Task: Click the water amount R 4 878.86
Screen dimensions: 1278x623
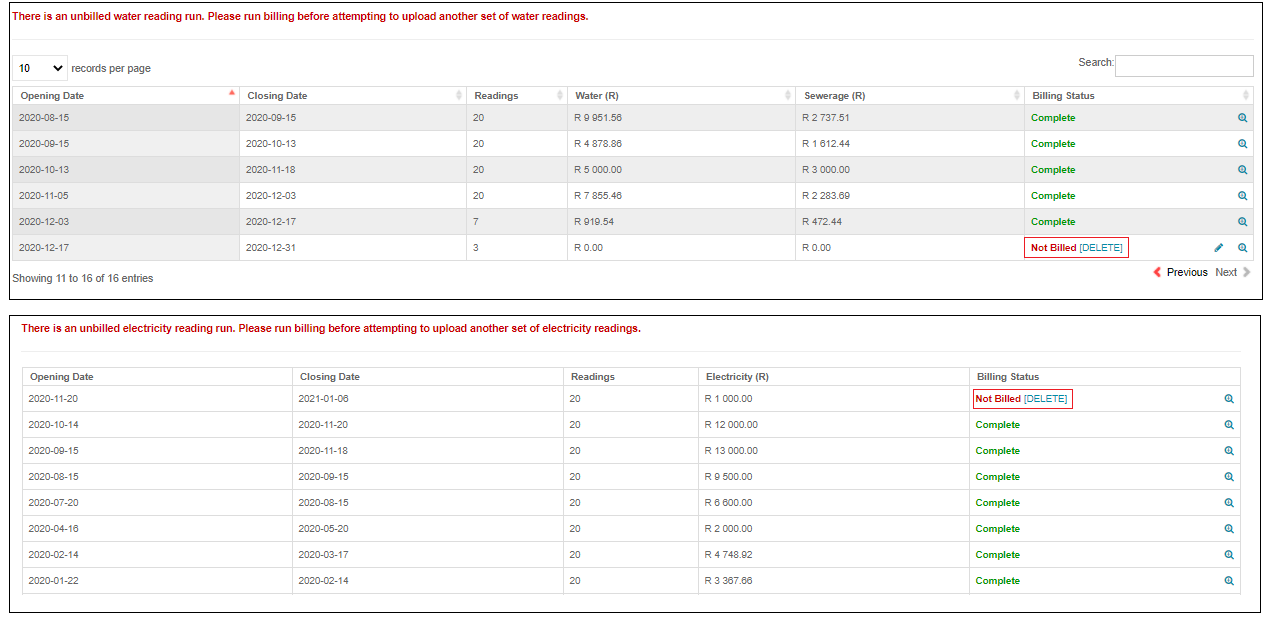Action: pos(598,144)
